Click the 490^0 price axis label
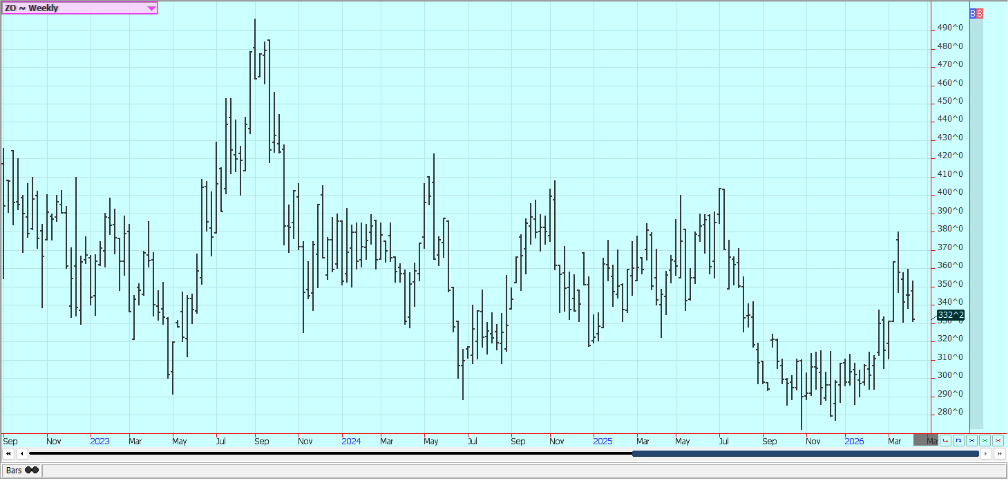Image resolution: width=1008 pixels, height=480 pixels. (949, 28)
